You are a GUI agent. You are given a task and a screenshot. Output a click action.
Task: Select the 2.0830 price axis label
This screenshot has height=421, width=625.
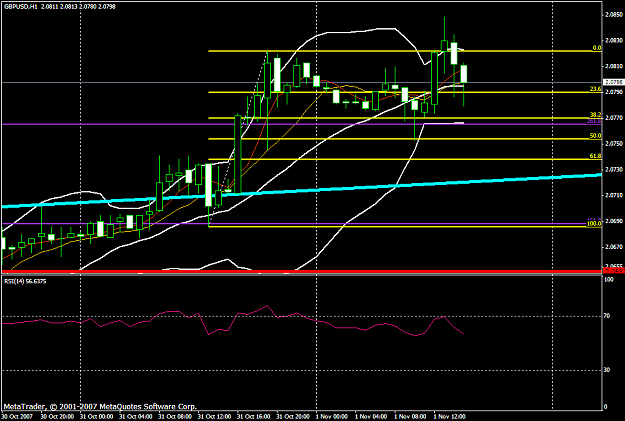(x=614, y=40)
